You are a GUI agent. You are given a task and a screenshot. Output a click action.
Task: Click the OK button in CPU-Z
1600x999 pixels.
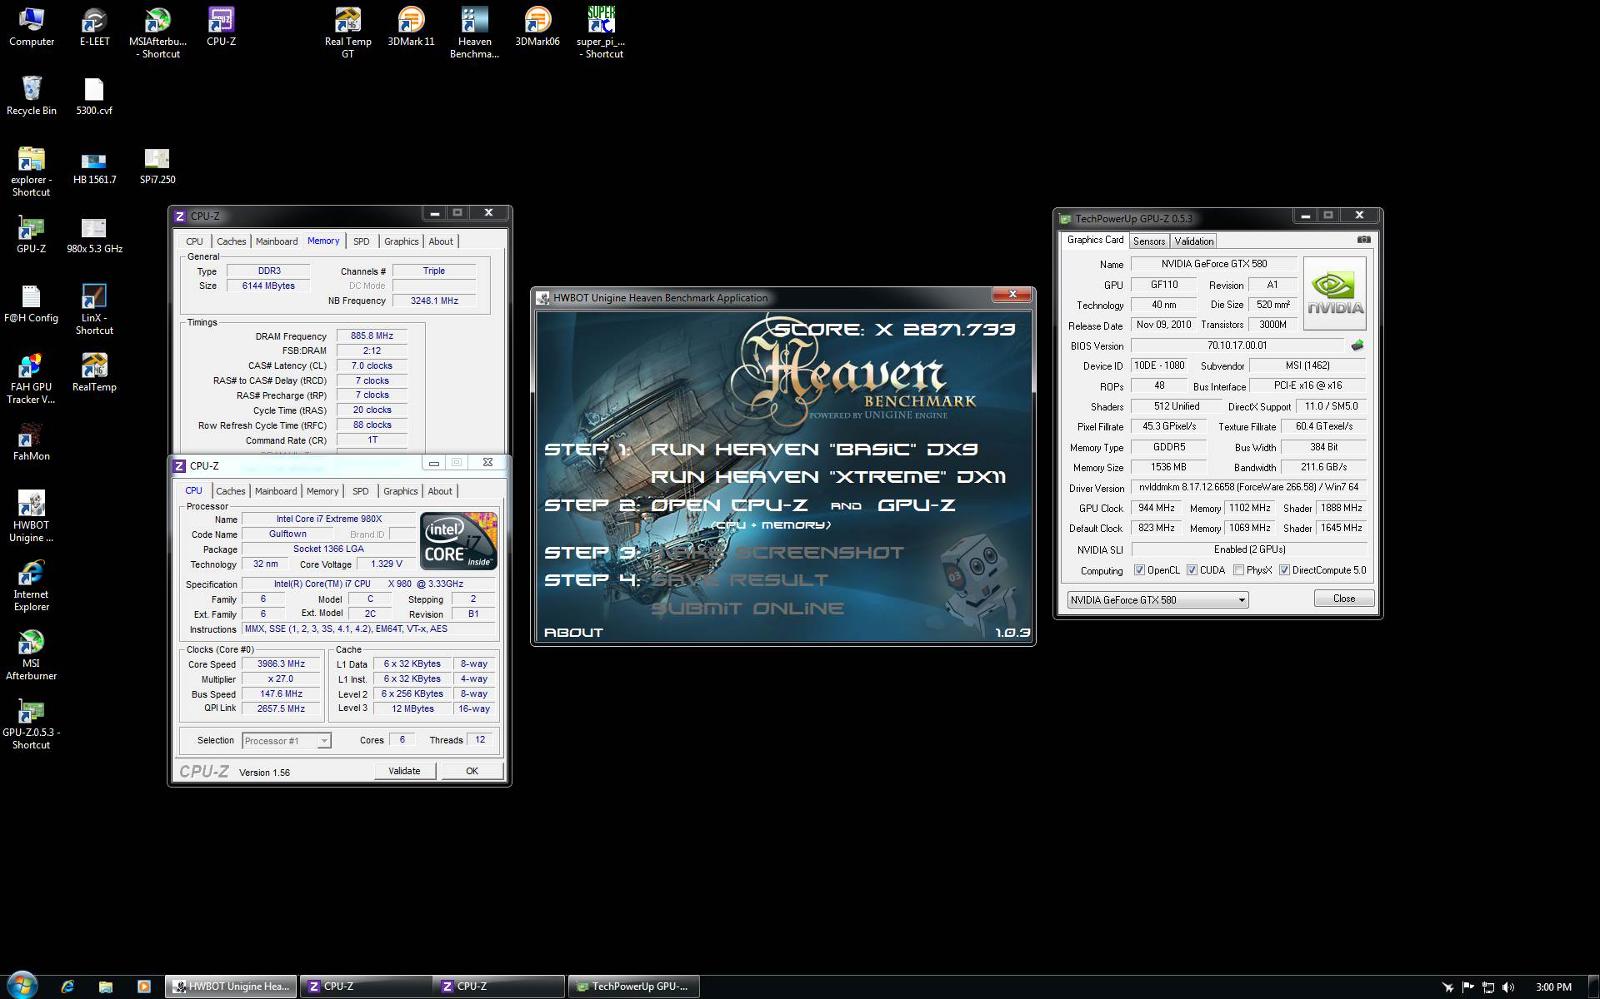472,771
